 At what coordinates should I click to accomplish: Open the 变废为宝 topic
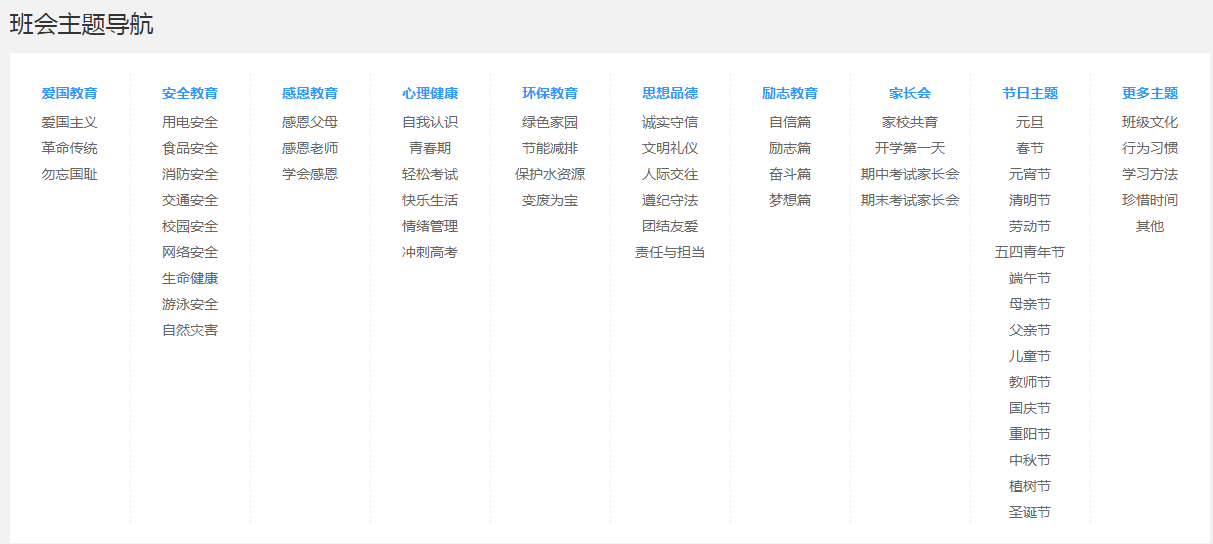[x=550, y=200]
